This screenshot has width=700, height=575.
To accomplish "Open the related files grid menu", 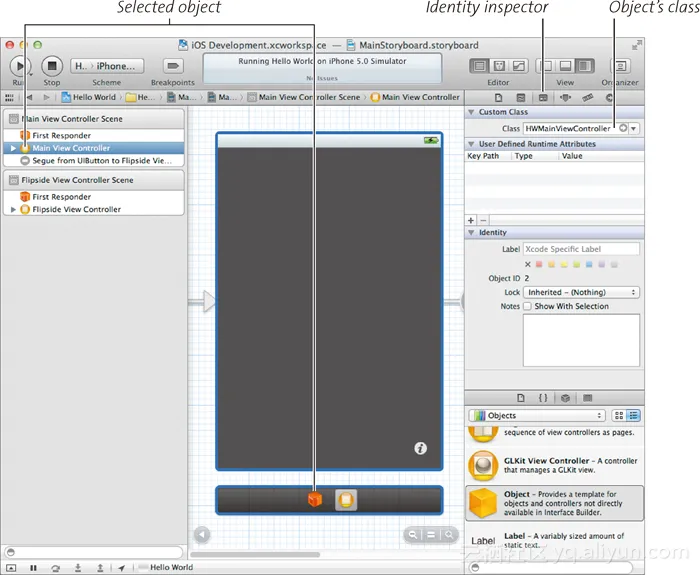I will click(9, 97).
